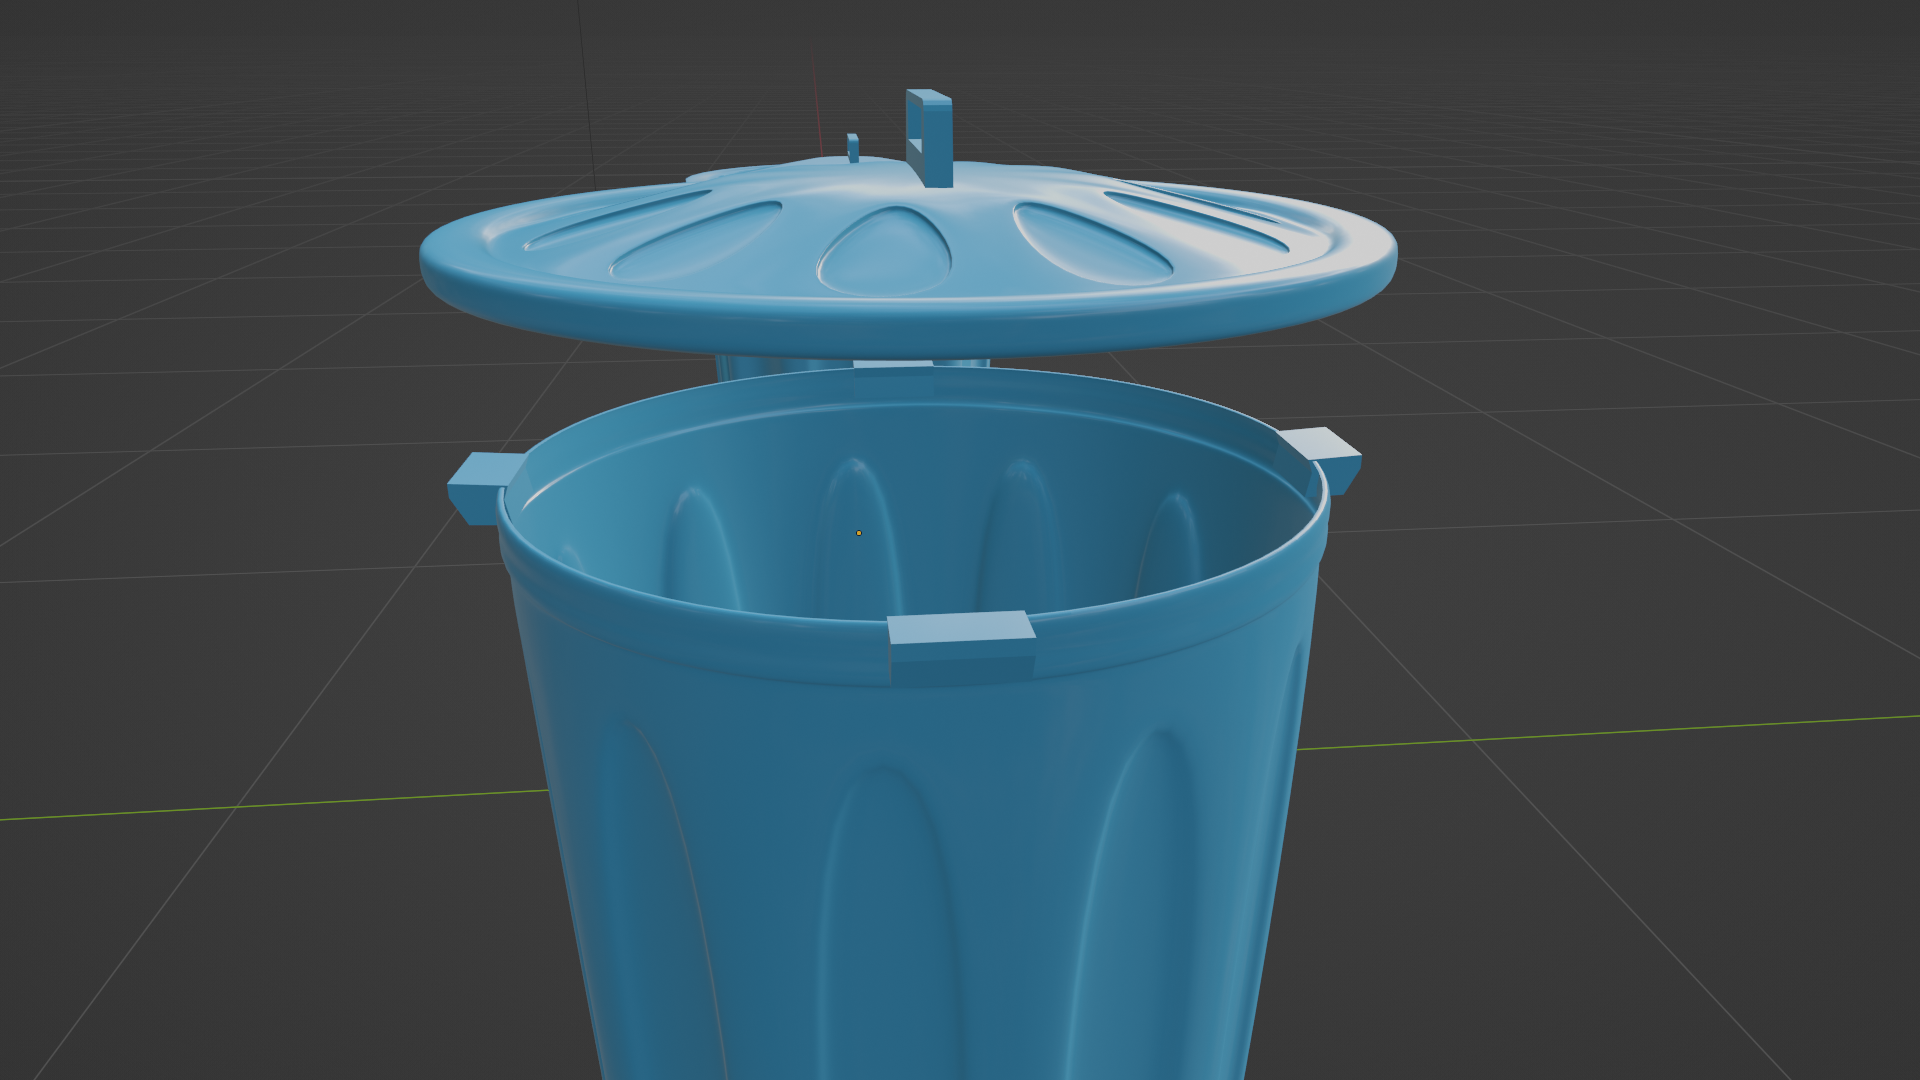Click the front latch bracket on the can rim
Screen dimensions: 1920x1080
click(x=961, y=647)
